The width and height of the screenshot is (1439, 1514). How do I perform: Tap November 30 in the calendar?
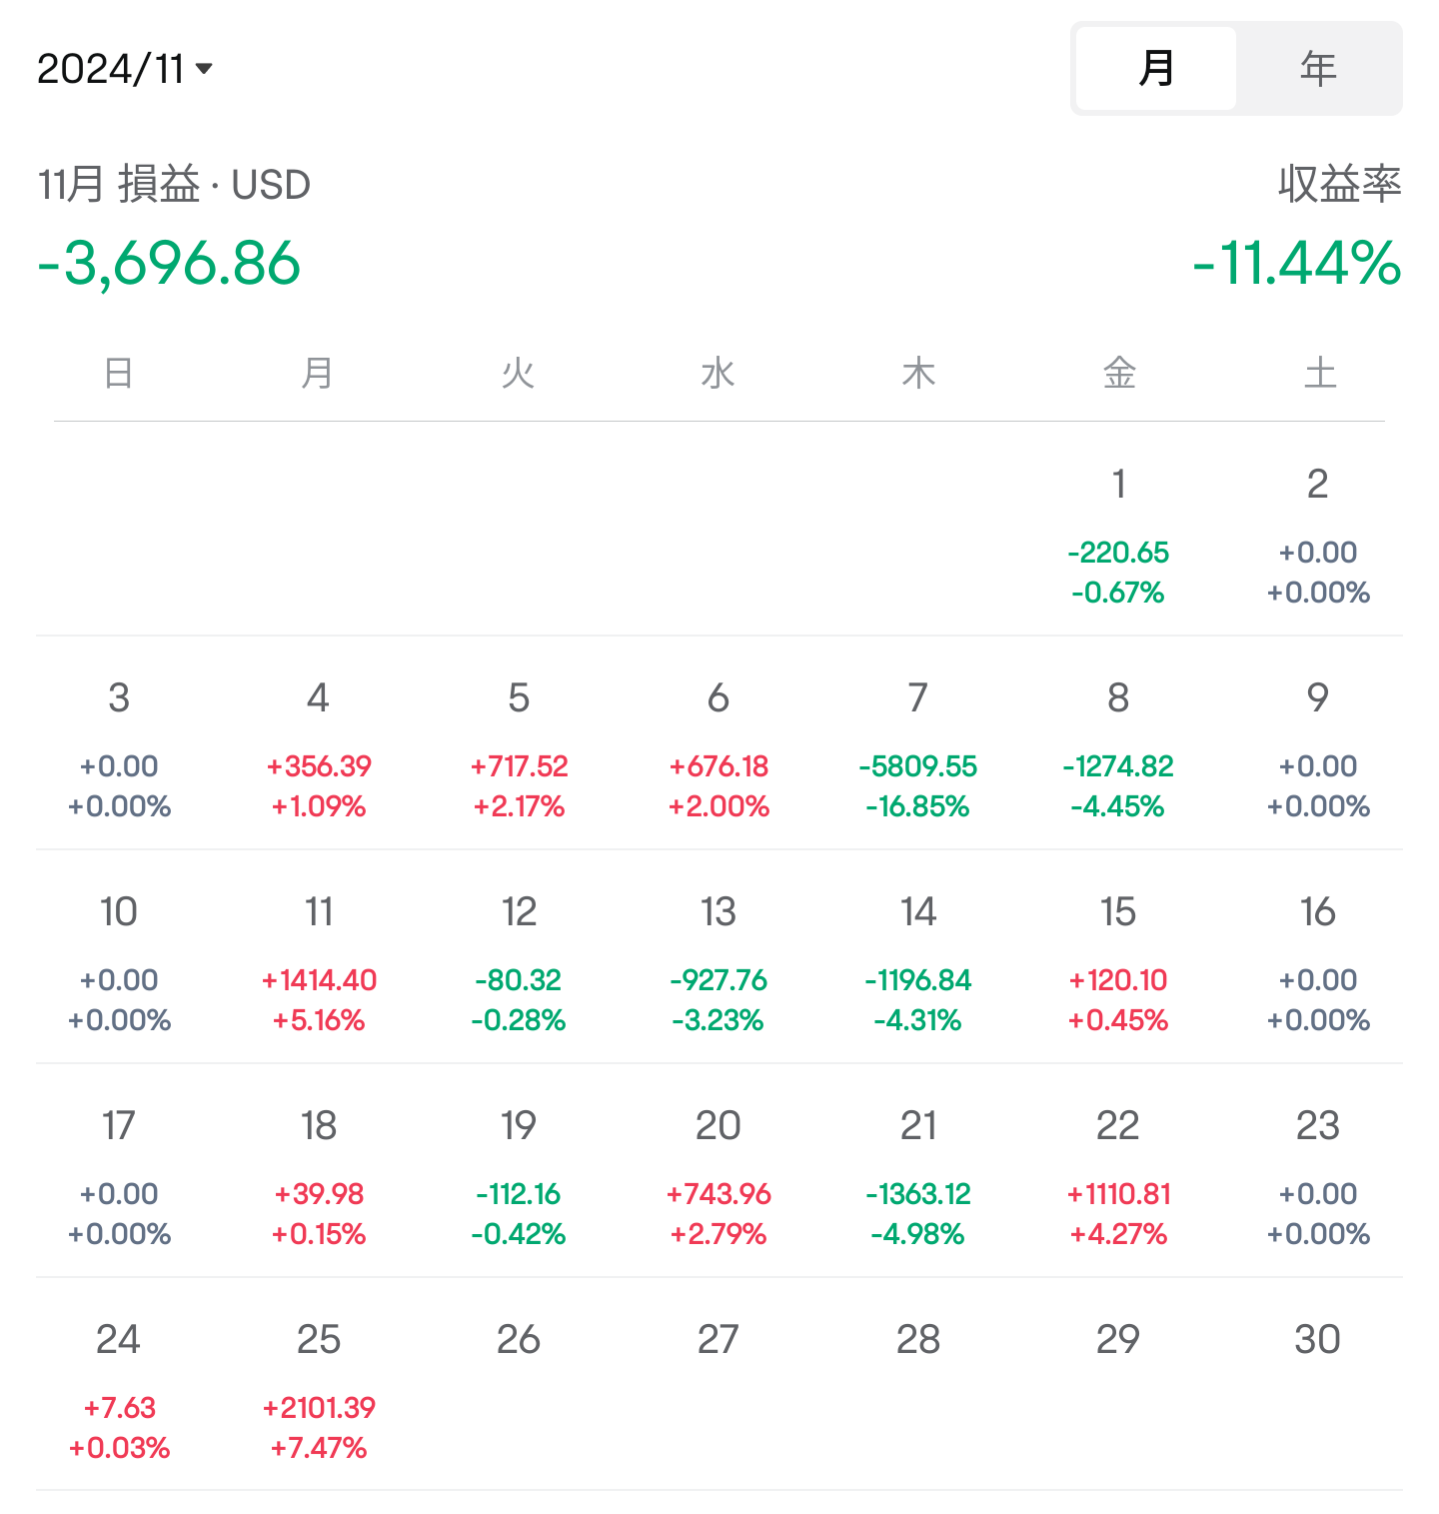click(x=1318, y=1339)
